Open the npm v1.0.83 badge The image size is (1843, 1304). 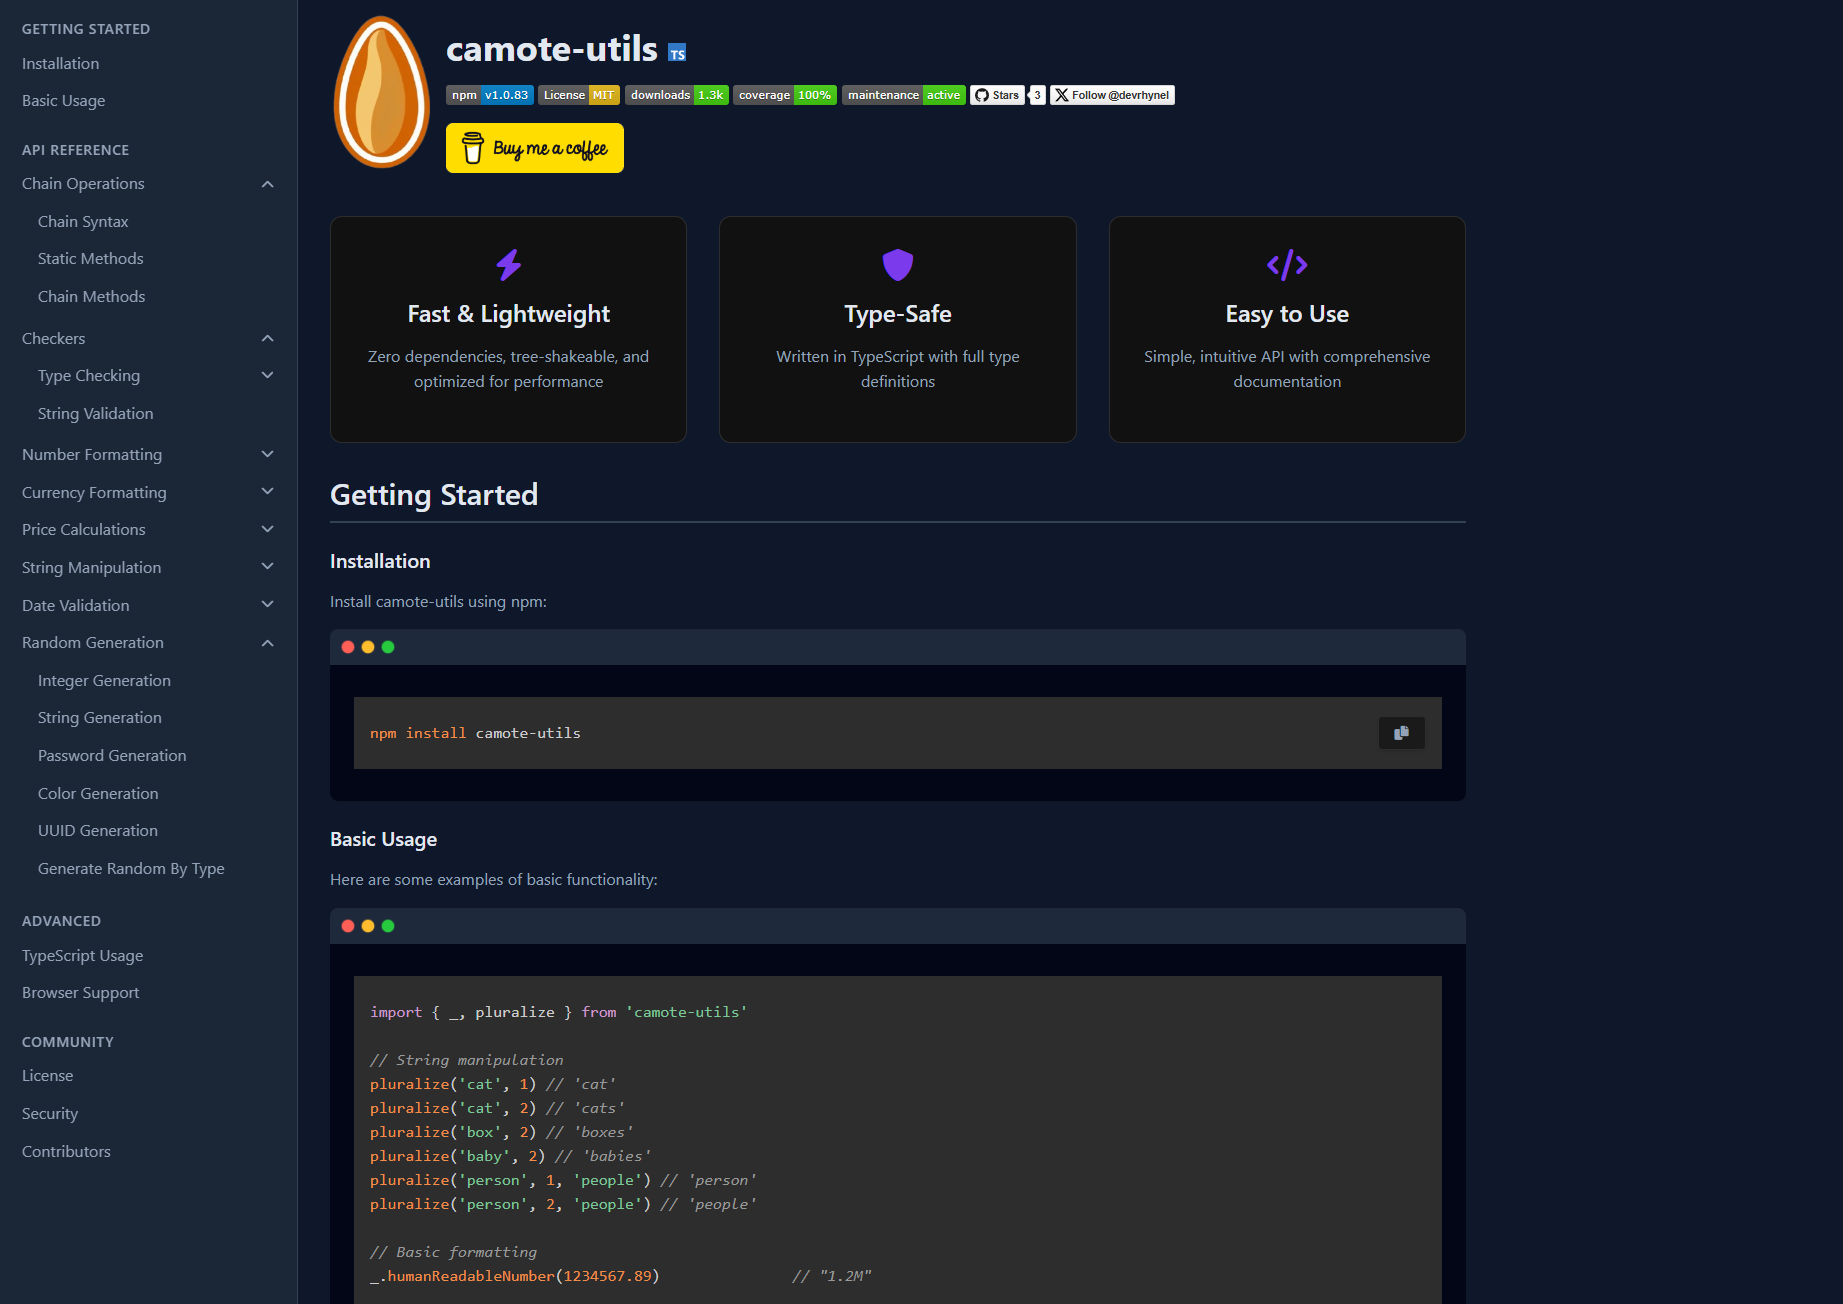tap(490, 95)
